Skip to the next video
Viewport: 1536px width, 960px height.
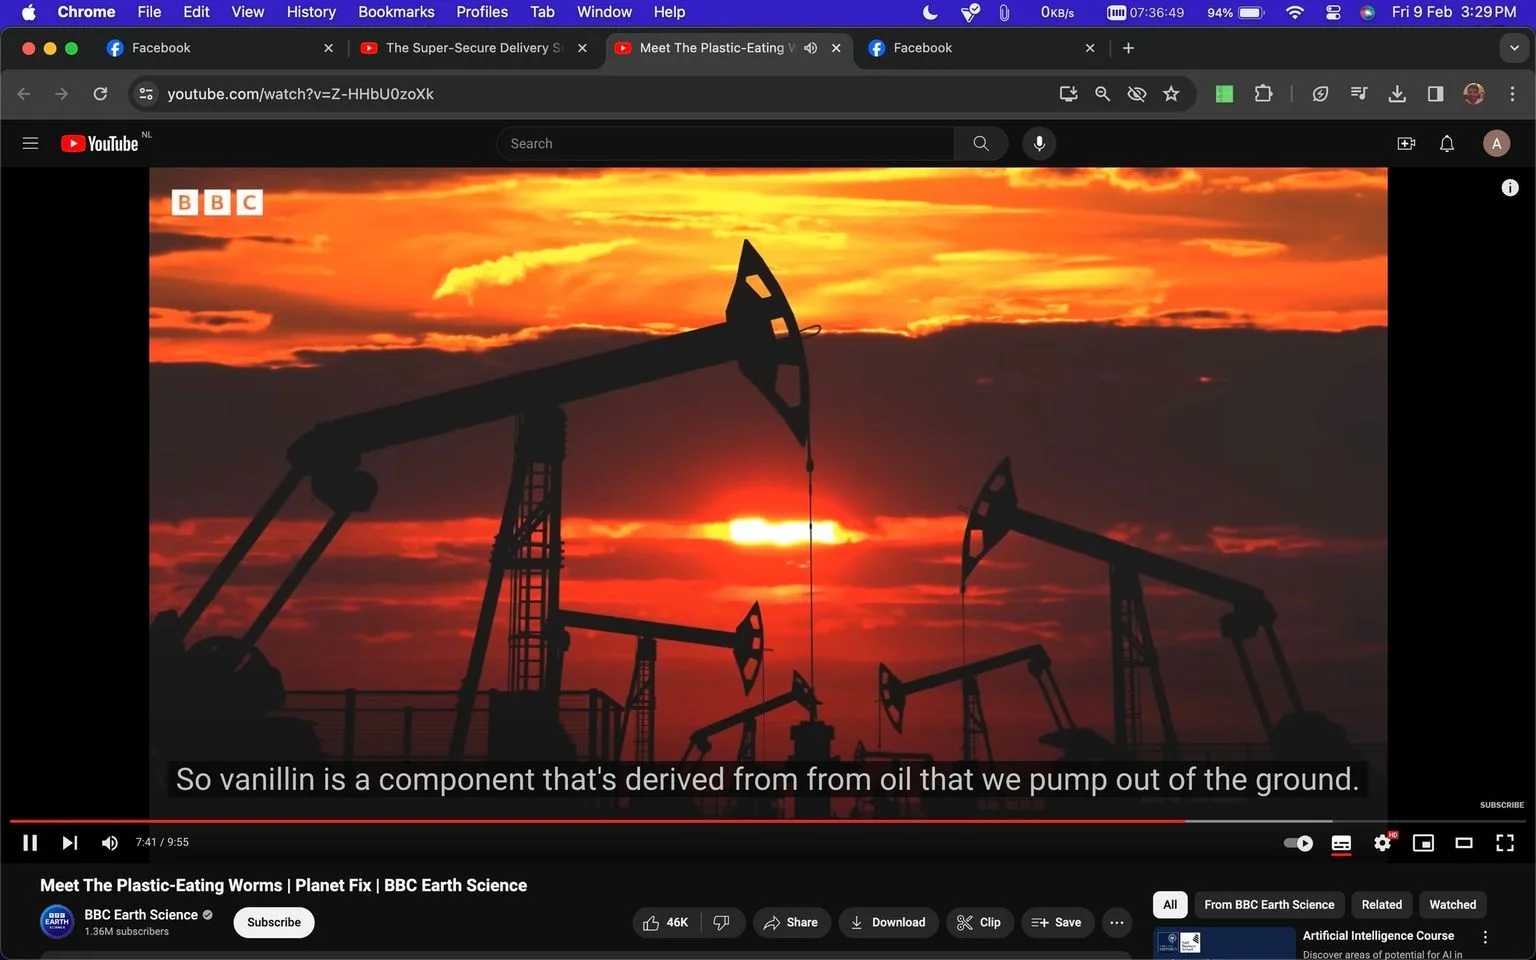pos(69,843)
